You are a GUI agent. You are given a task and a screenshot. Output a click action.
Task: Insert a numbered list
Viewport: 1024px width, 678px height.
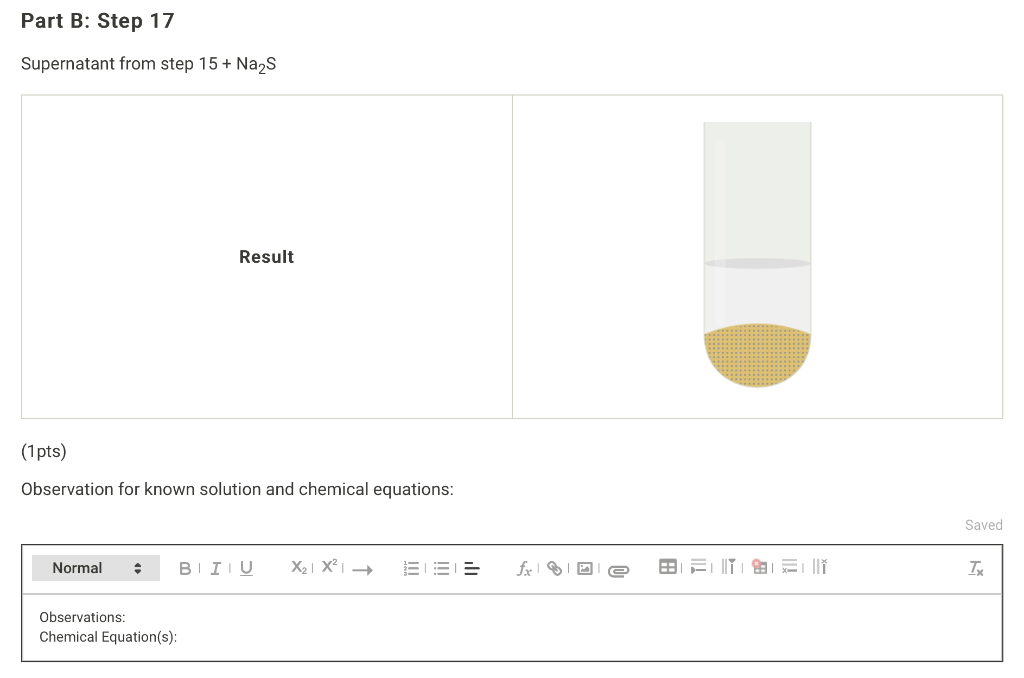[x=410, y=568]
